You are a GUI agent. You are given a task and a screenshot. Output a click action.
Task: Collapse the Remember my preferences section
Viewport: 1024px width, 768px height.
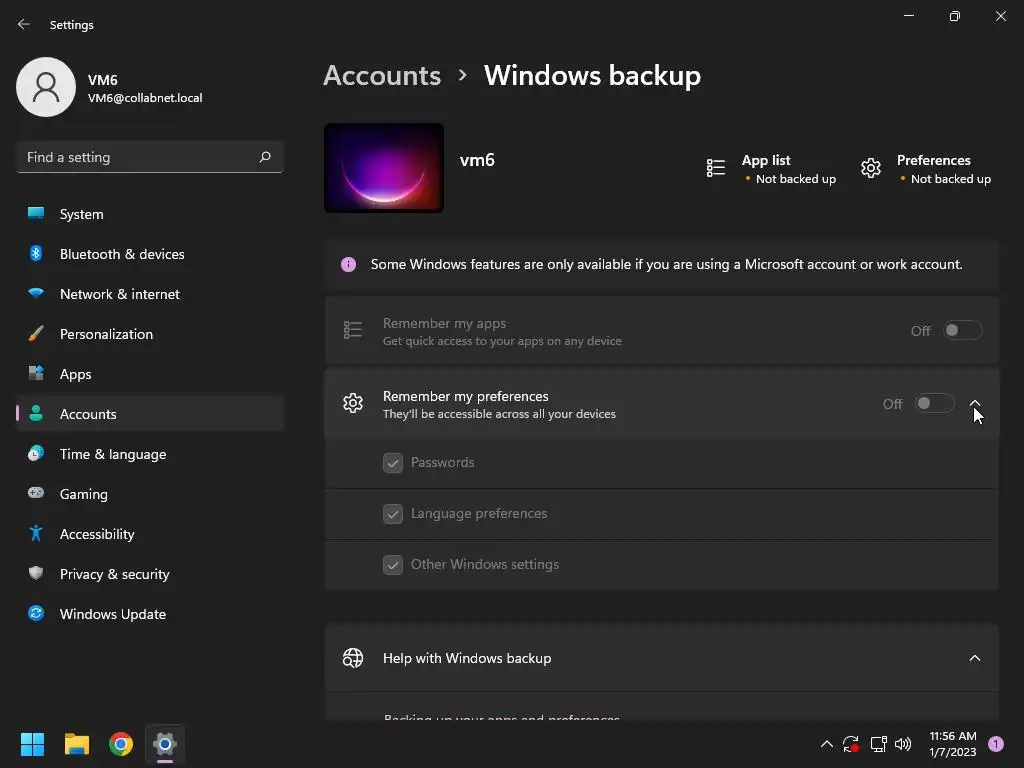[975, 404]
